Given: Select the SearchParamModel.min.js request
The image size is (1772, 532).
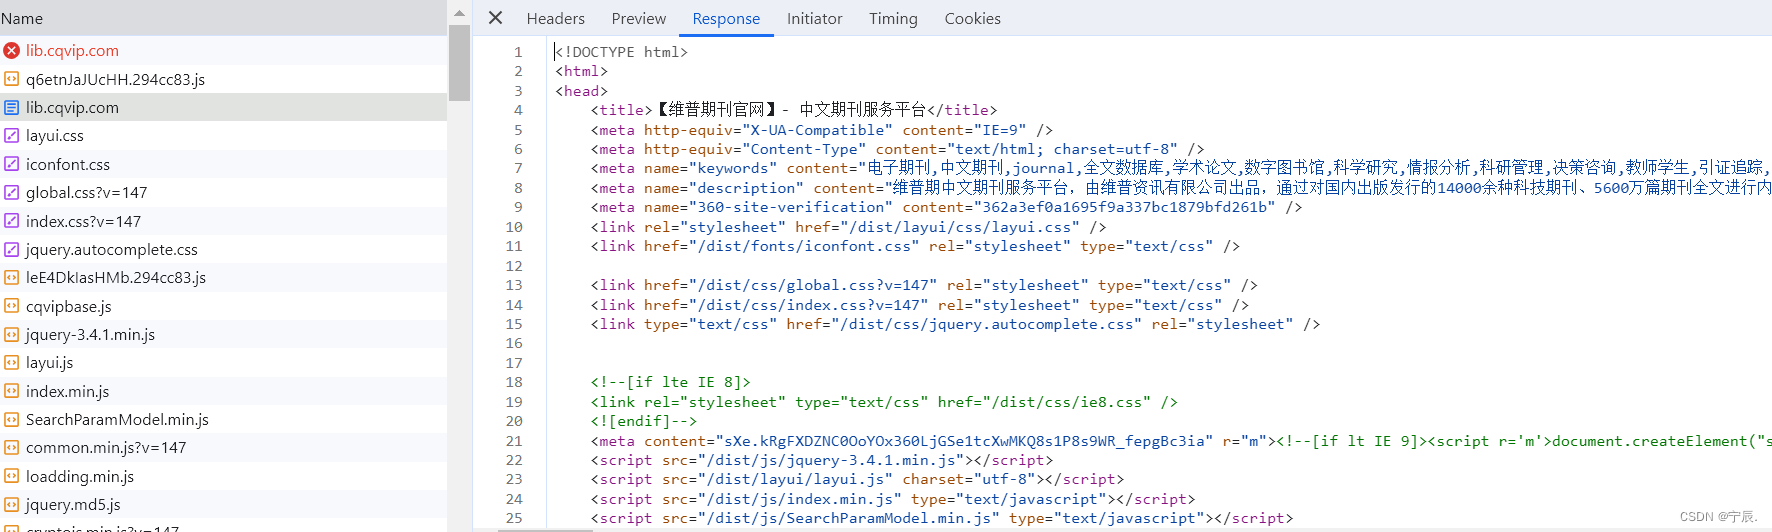Looking at the screenshot, I should (223, 419).
